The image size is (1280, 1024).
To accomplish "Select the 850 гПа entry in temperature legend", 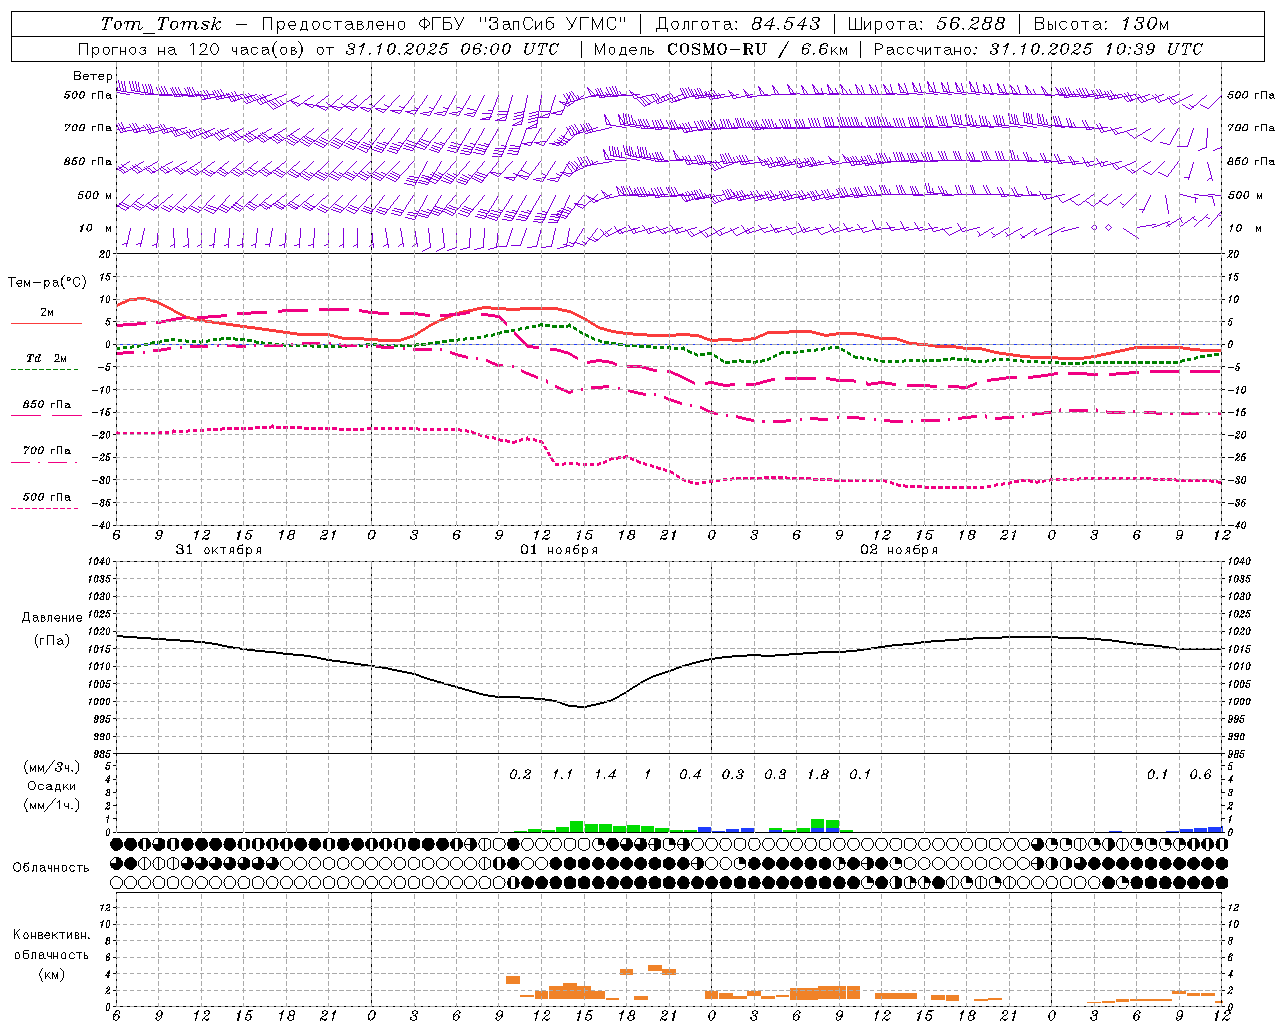I will click(x=47, y=405).
